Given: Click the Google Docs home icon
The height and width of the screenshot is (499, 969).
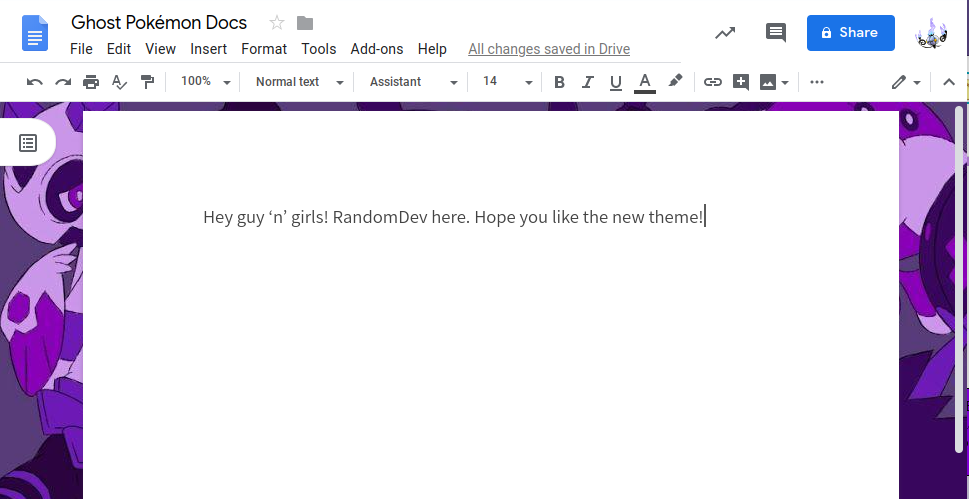Looking at the screenshot, I should 35,33.
